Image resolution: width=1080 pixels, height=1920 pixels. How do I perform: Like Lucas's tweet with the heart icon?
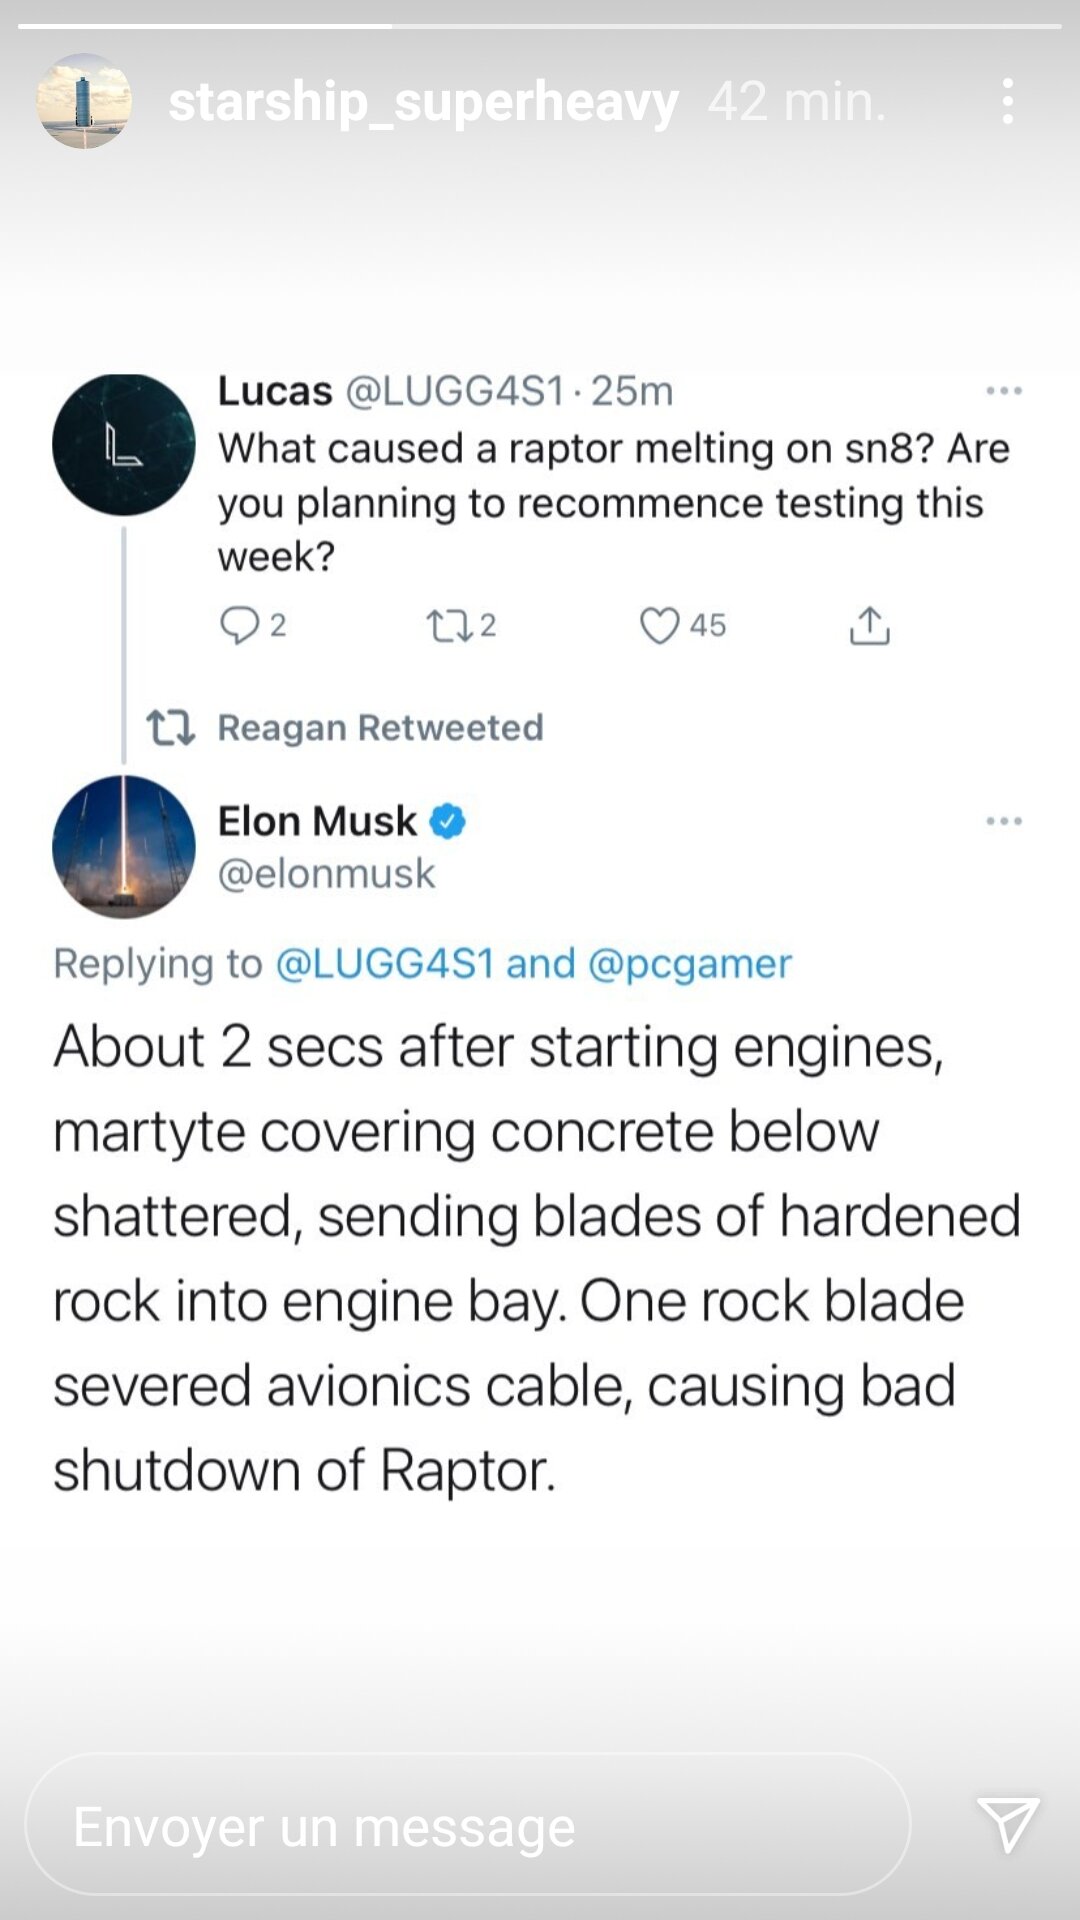coord(659,626)
